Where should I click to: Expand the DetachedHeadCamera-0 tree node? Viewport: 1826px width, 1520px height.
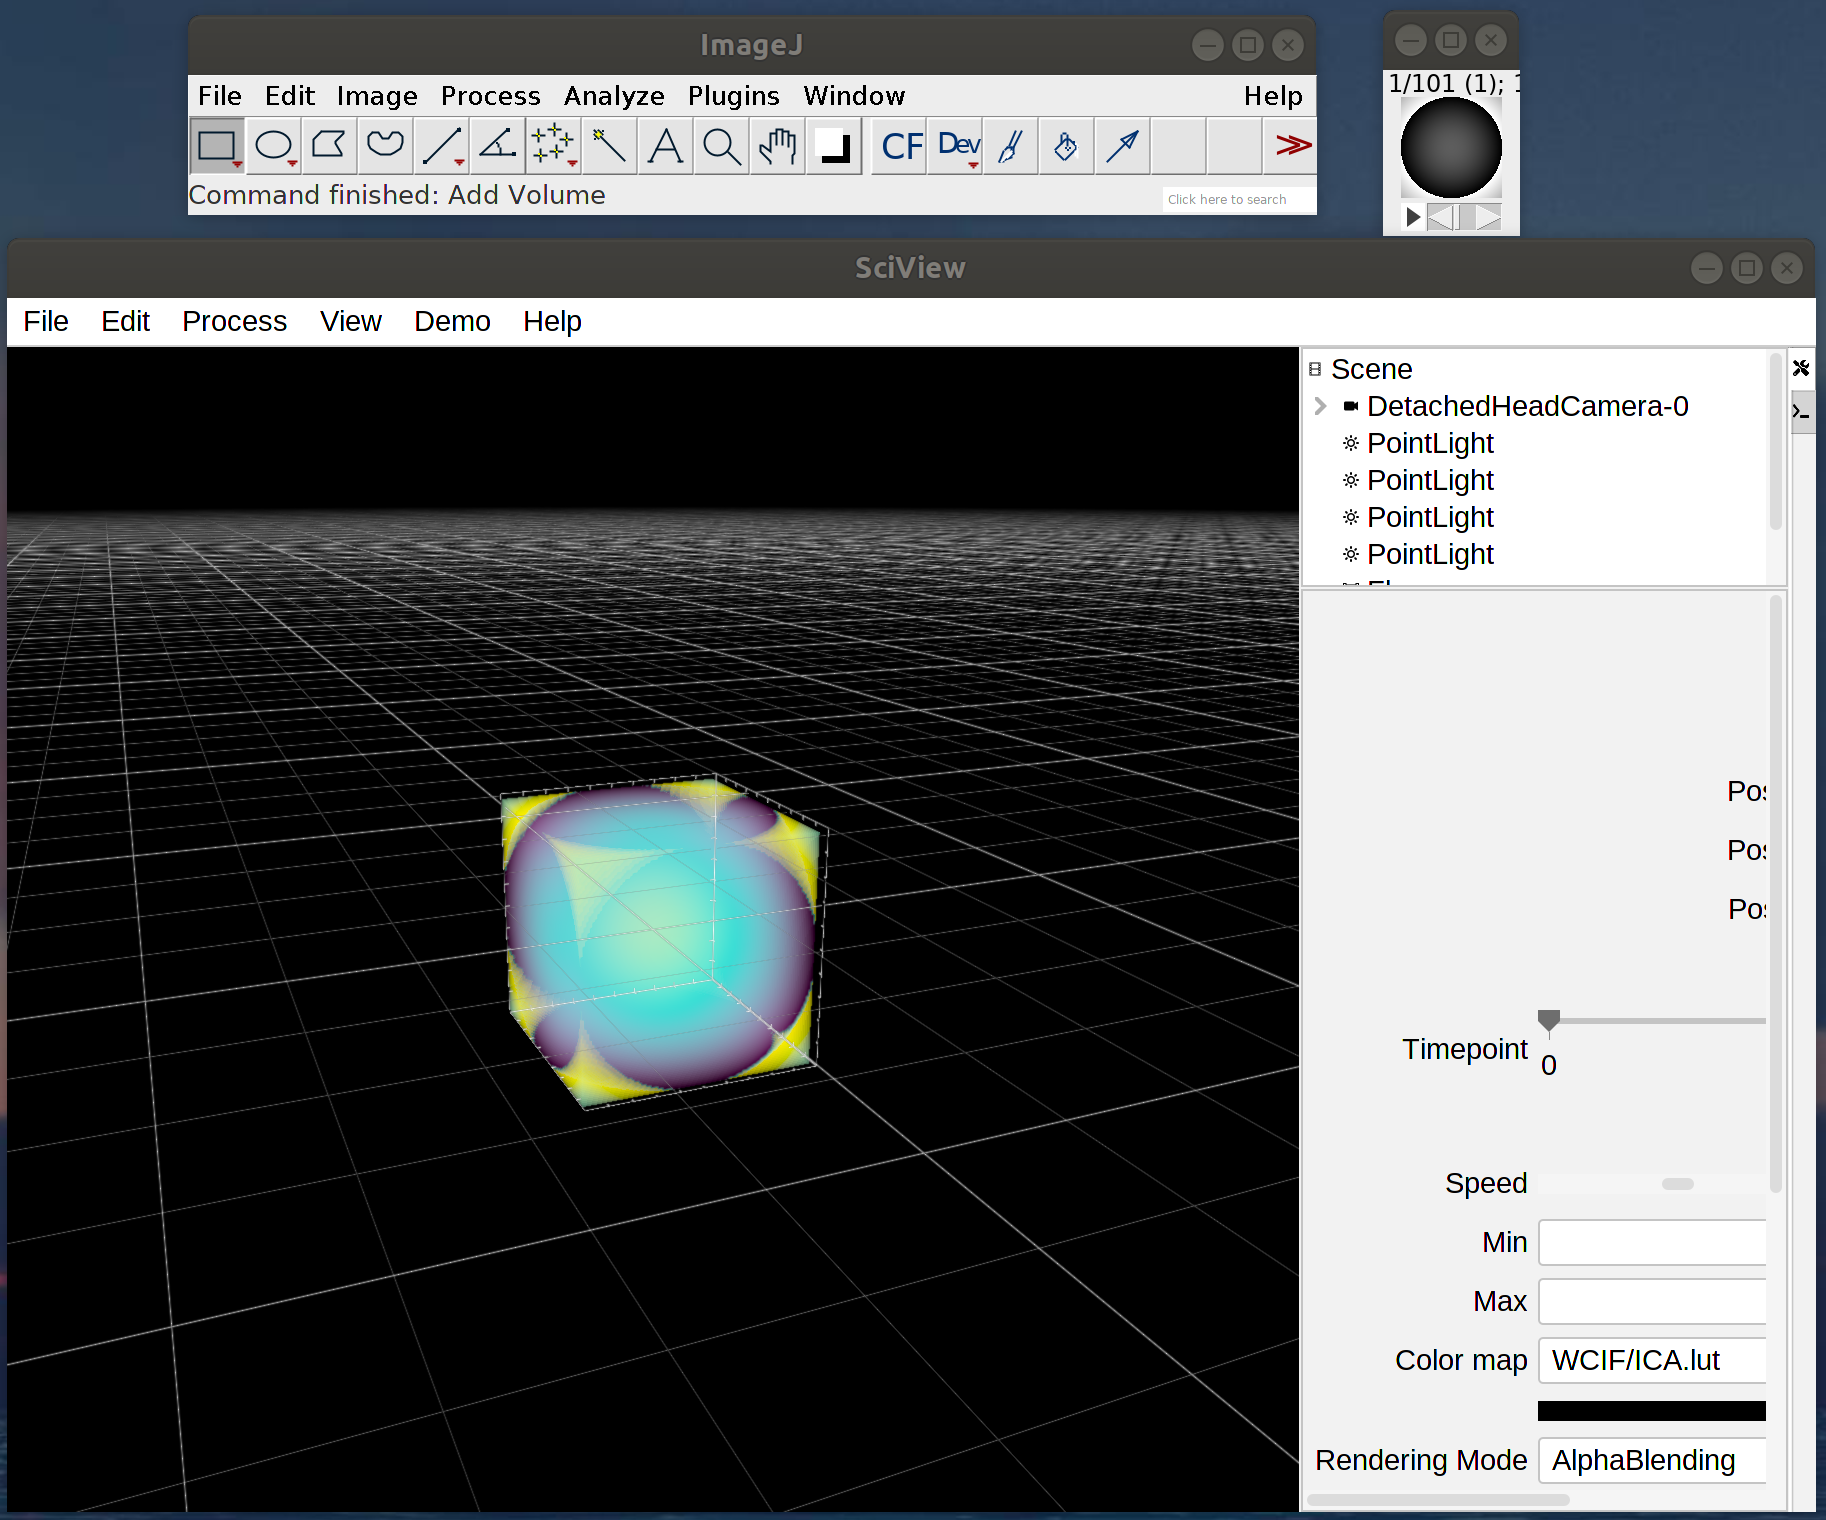point(1320,406)
